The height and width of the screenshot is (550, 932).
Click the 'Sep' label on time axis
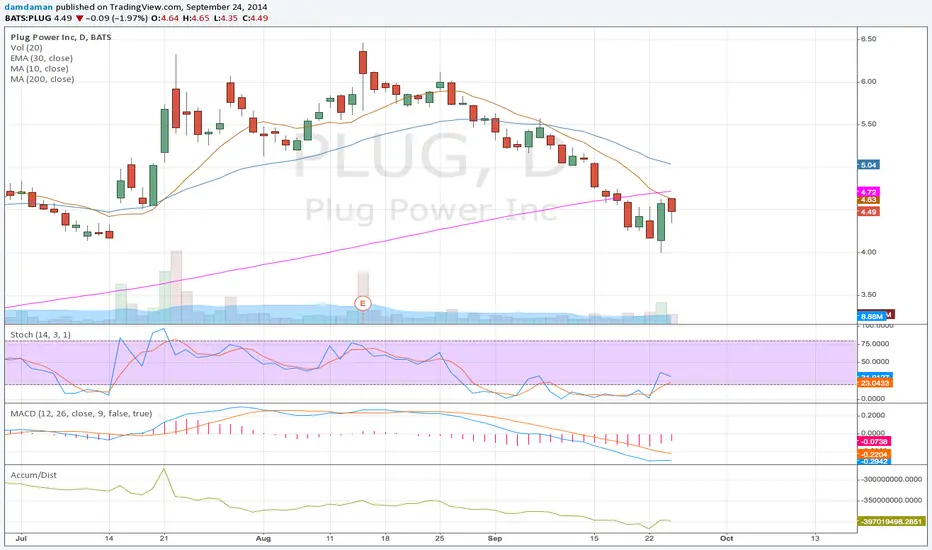(495, 538)
